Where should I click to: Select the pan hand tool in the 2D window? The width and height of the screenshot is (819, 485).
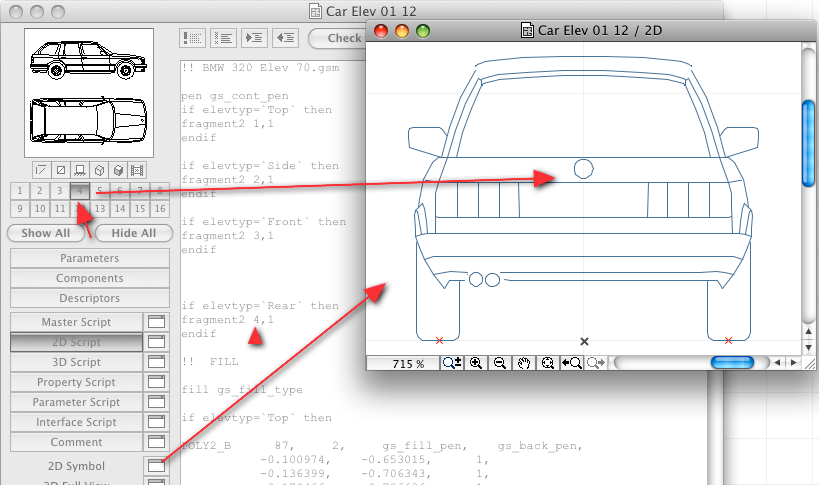point(524,363)
